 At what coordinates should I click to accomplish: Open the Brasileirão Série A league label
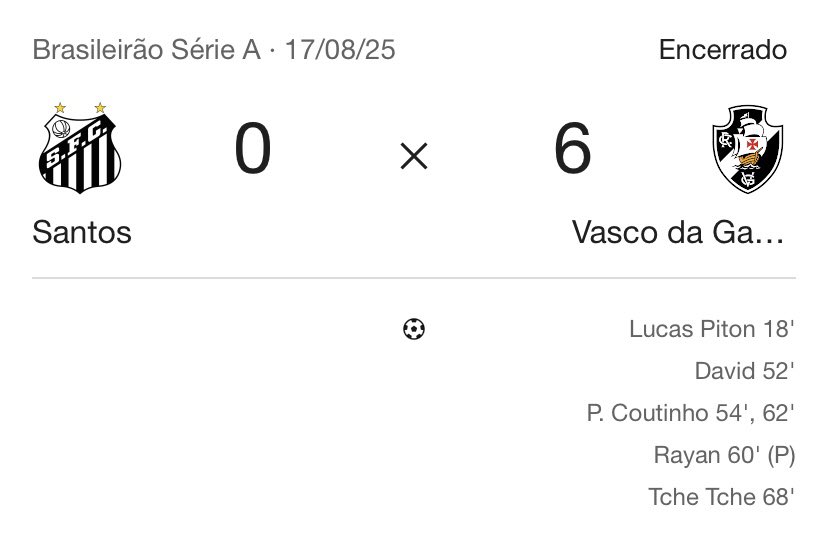[146, 50]
